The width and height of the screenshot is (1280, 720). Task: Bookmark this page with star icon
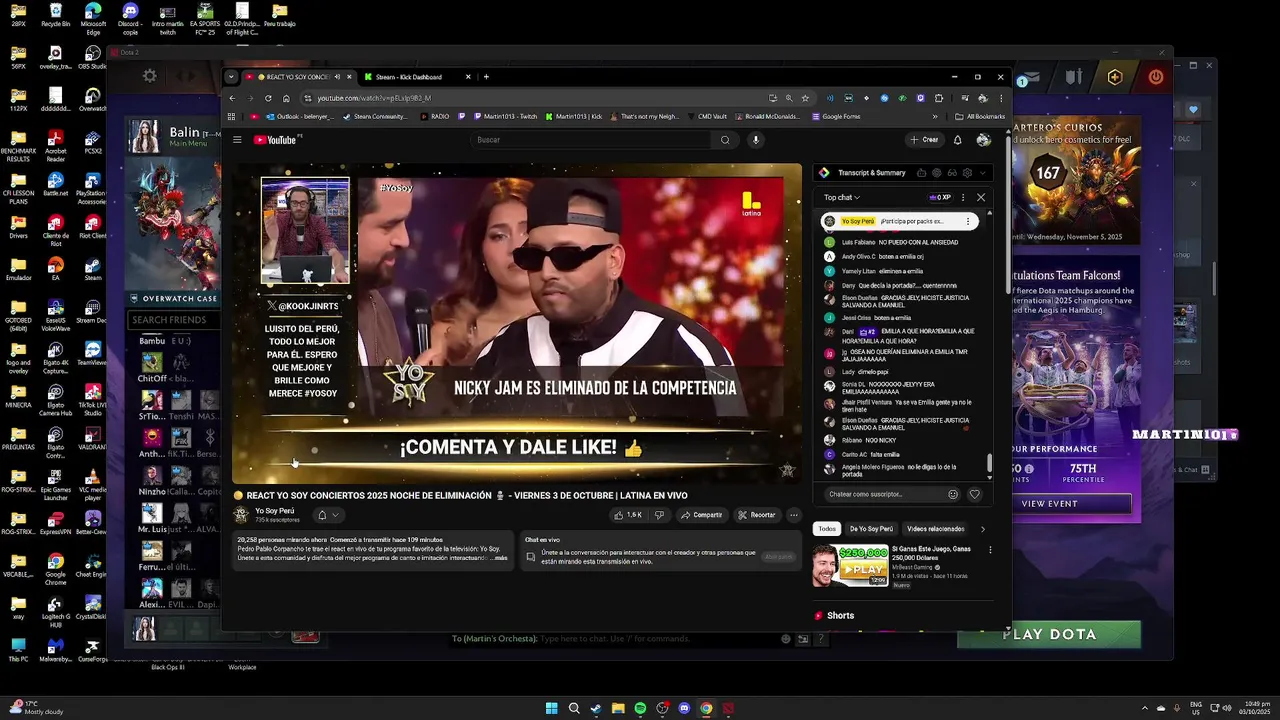805,98
